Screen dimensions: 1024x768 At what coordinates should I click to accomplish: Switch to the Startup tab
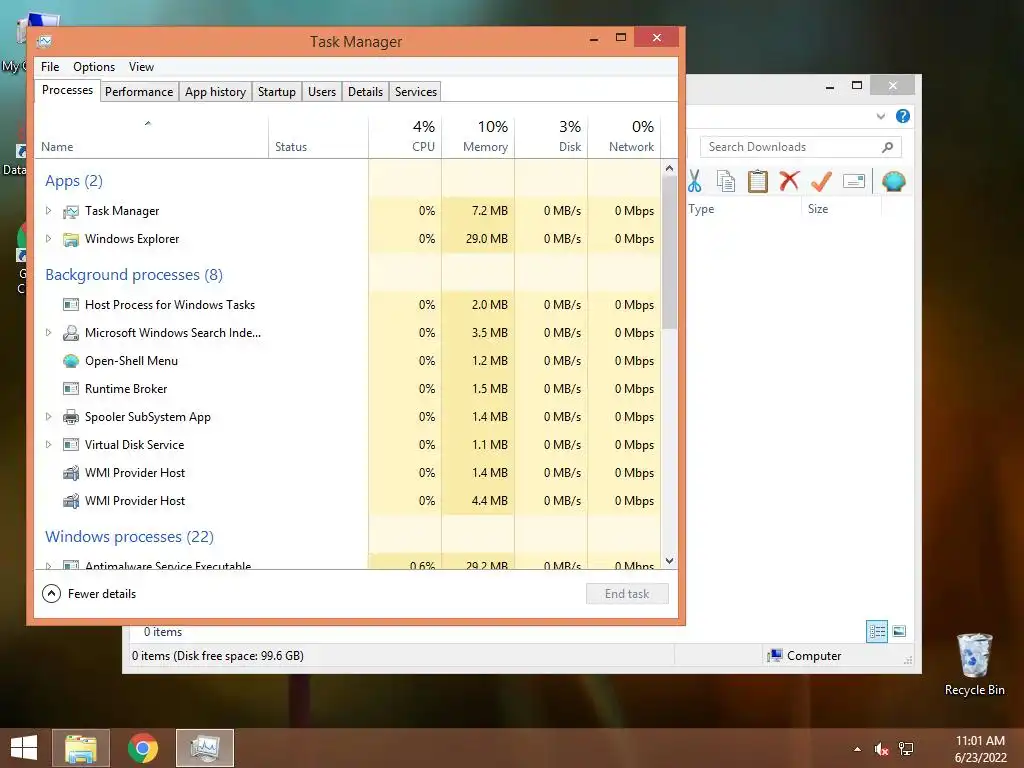[x=277, y=91]
